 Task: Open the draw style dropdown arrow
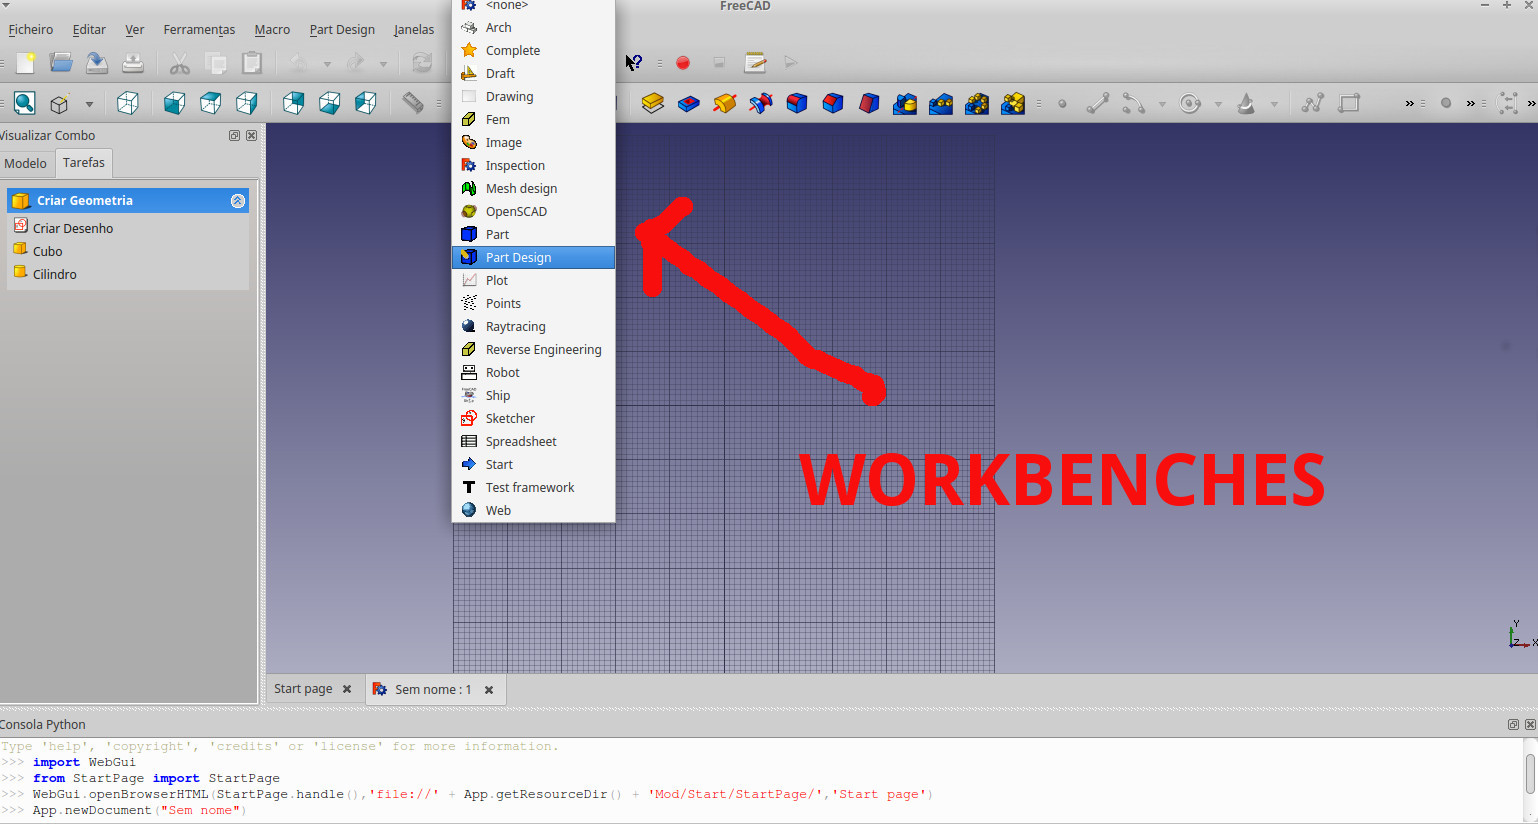[x=89, y=104]
